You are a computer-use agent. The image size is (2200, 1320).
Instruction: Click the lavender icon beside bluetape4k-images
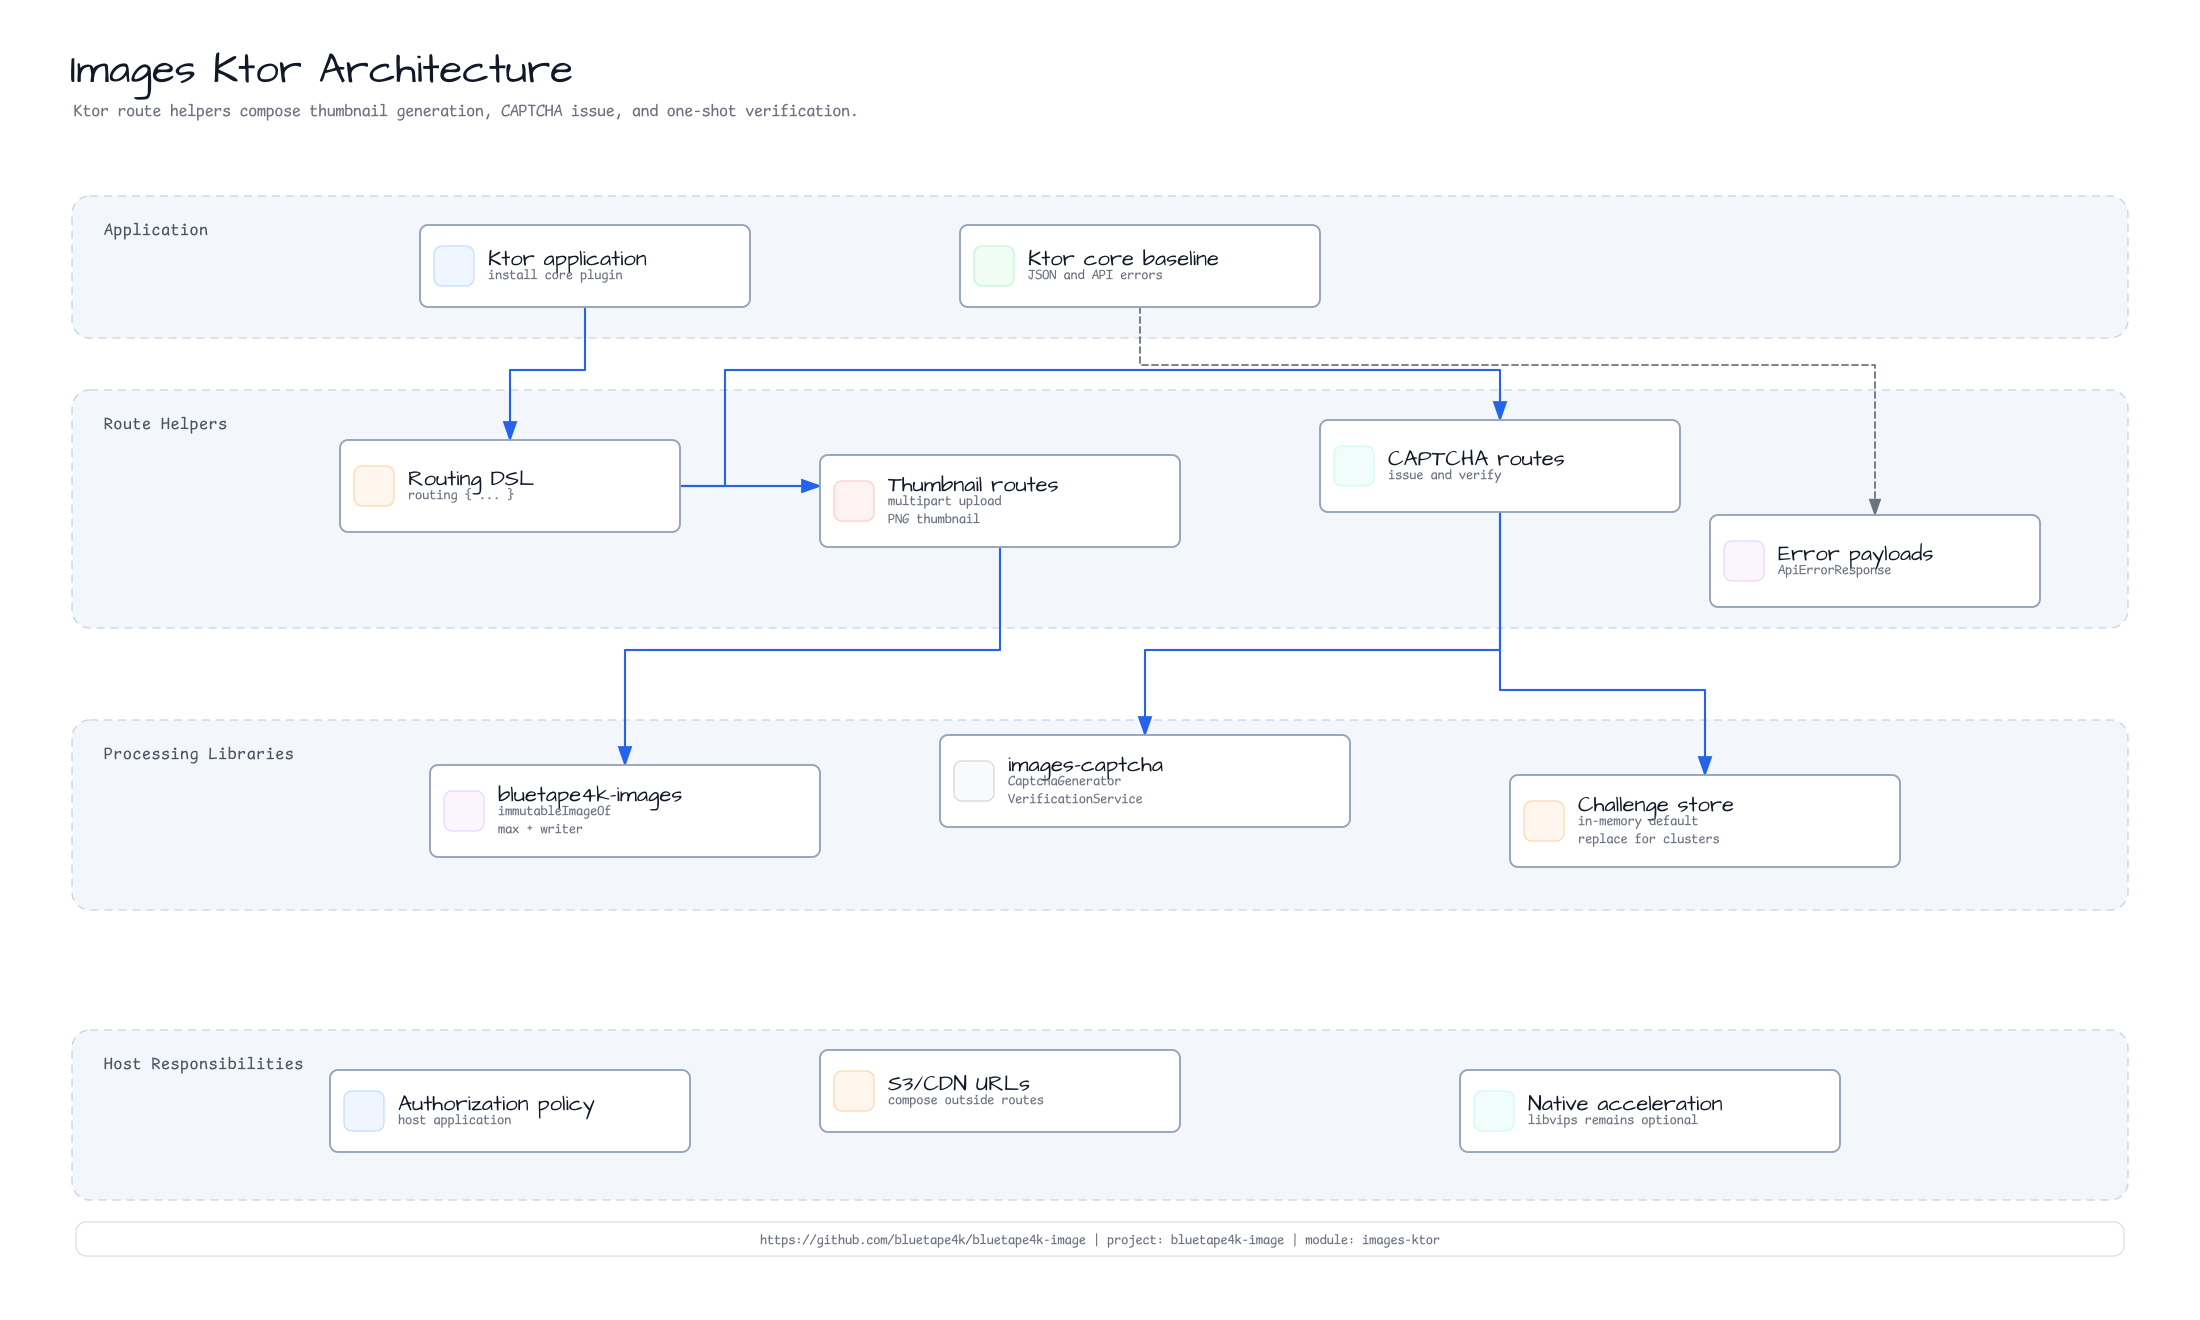[464, 811]
